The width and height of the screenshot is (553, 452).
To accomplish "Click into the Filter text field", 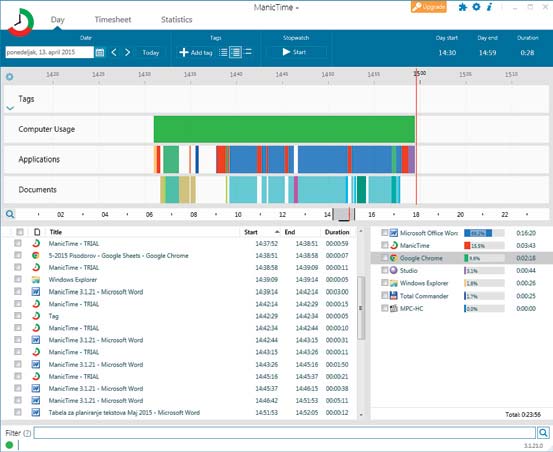I will pyautogui.click(x=285, y=433).
